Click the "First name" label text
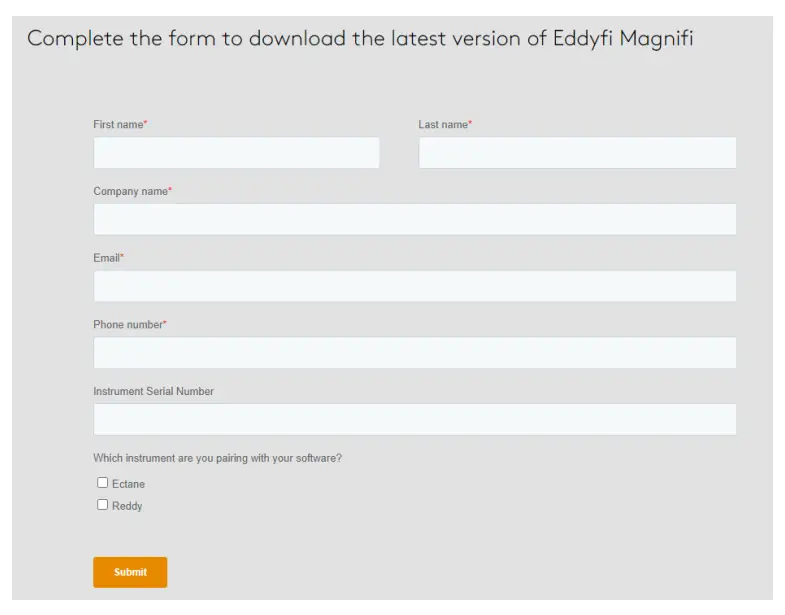 (118, 125)
